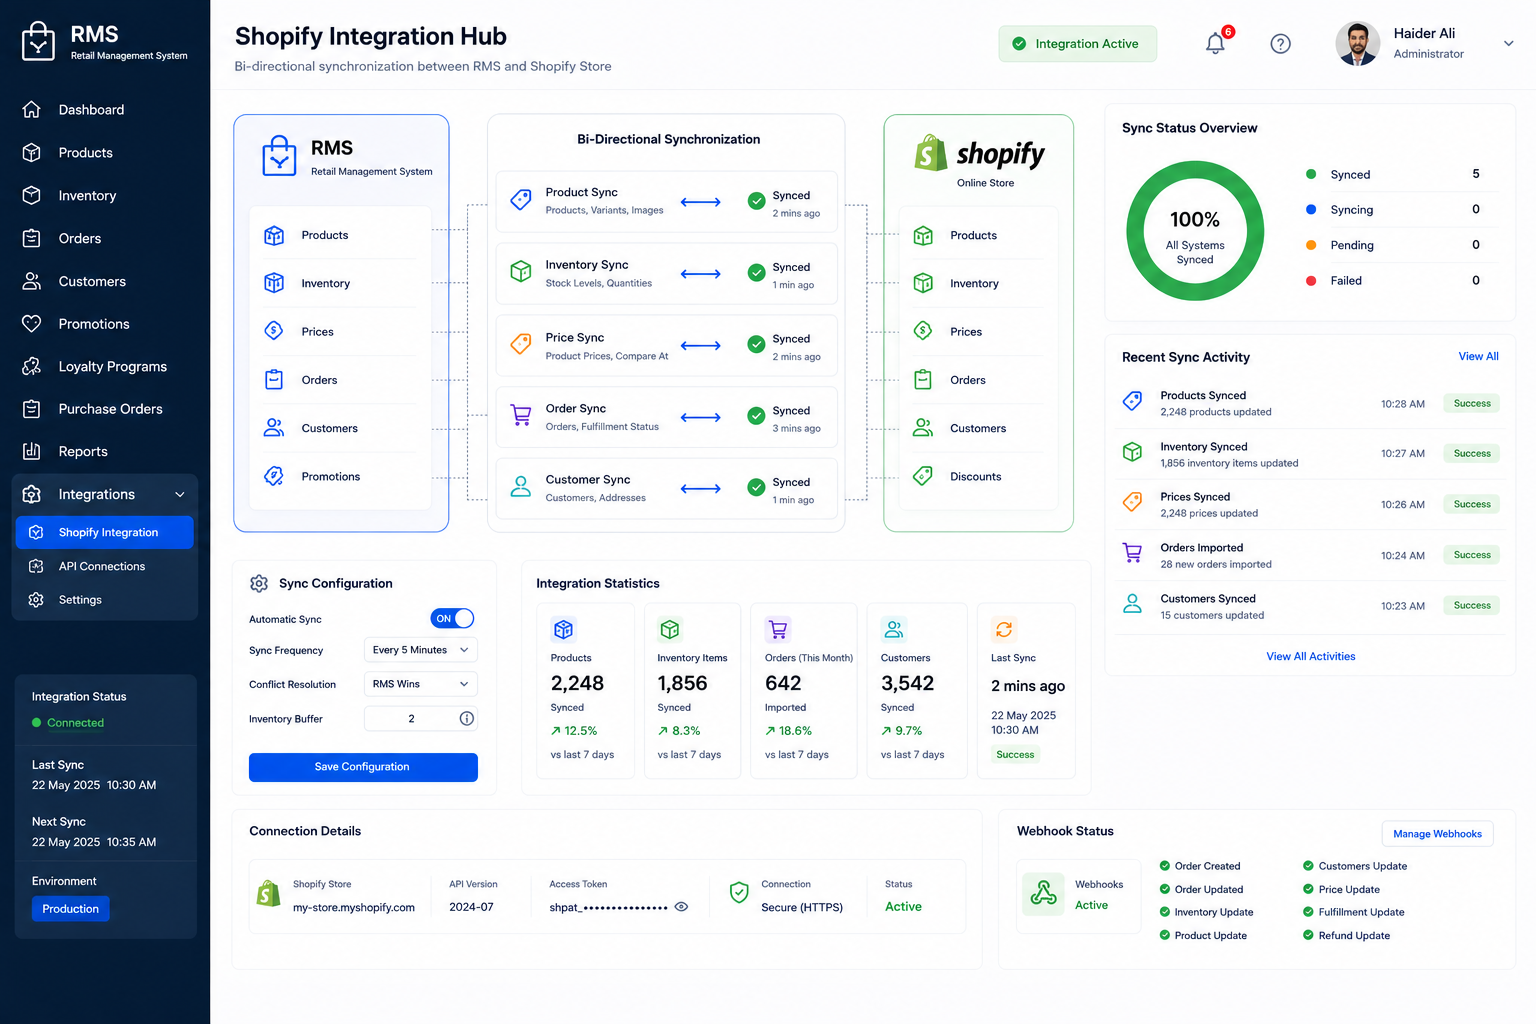Click the Price Sync orange tag icon
The width and height of the screenshot is (1536, 1024).
click(x=521, y=344)
